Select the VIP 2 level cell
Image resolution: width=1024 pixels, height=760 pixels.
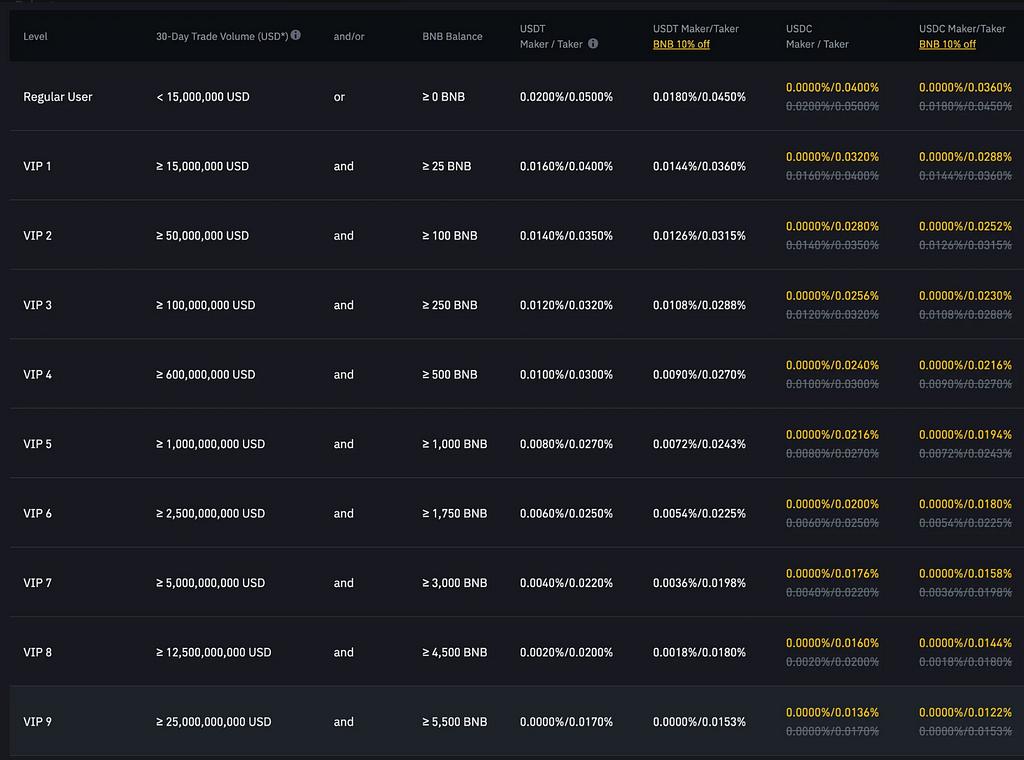(x=37, y=236)
